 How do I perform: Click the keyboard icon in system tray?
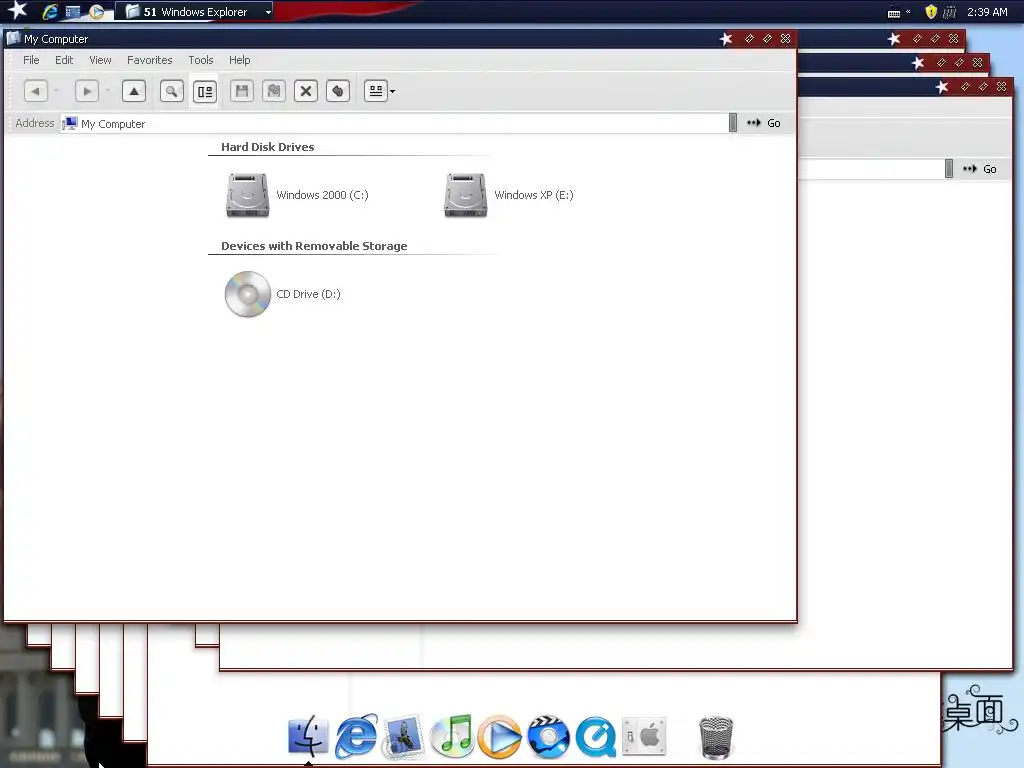[894, 12]
